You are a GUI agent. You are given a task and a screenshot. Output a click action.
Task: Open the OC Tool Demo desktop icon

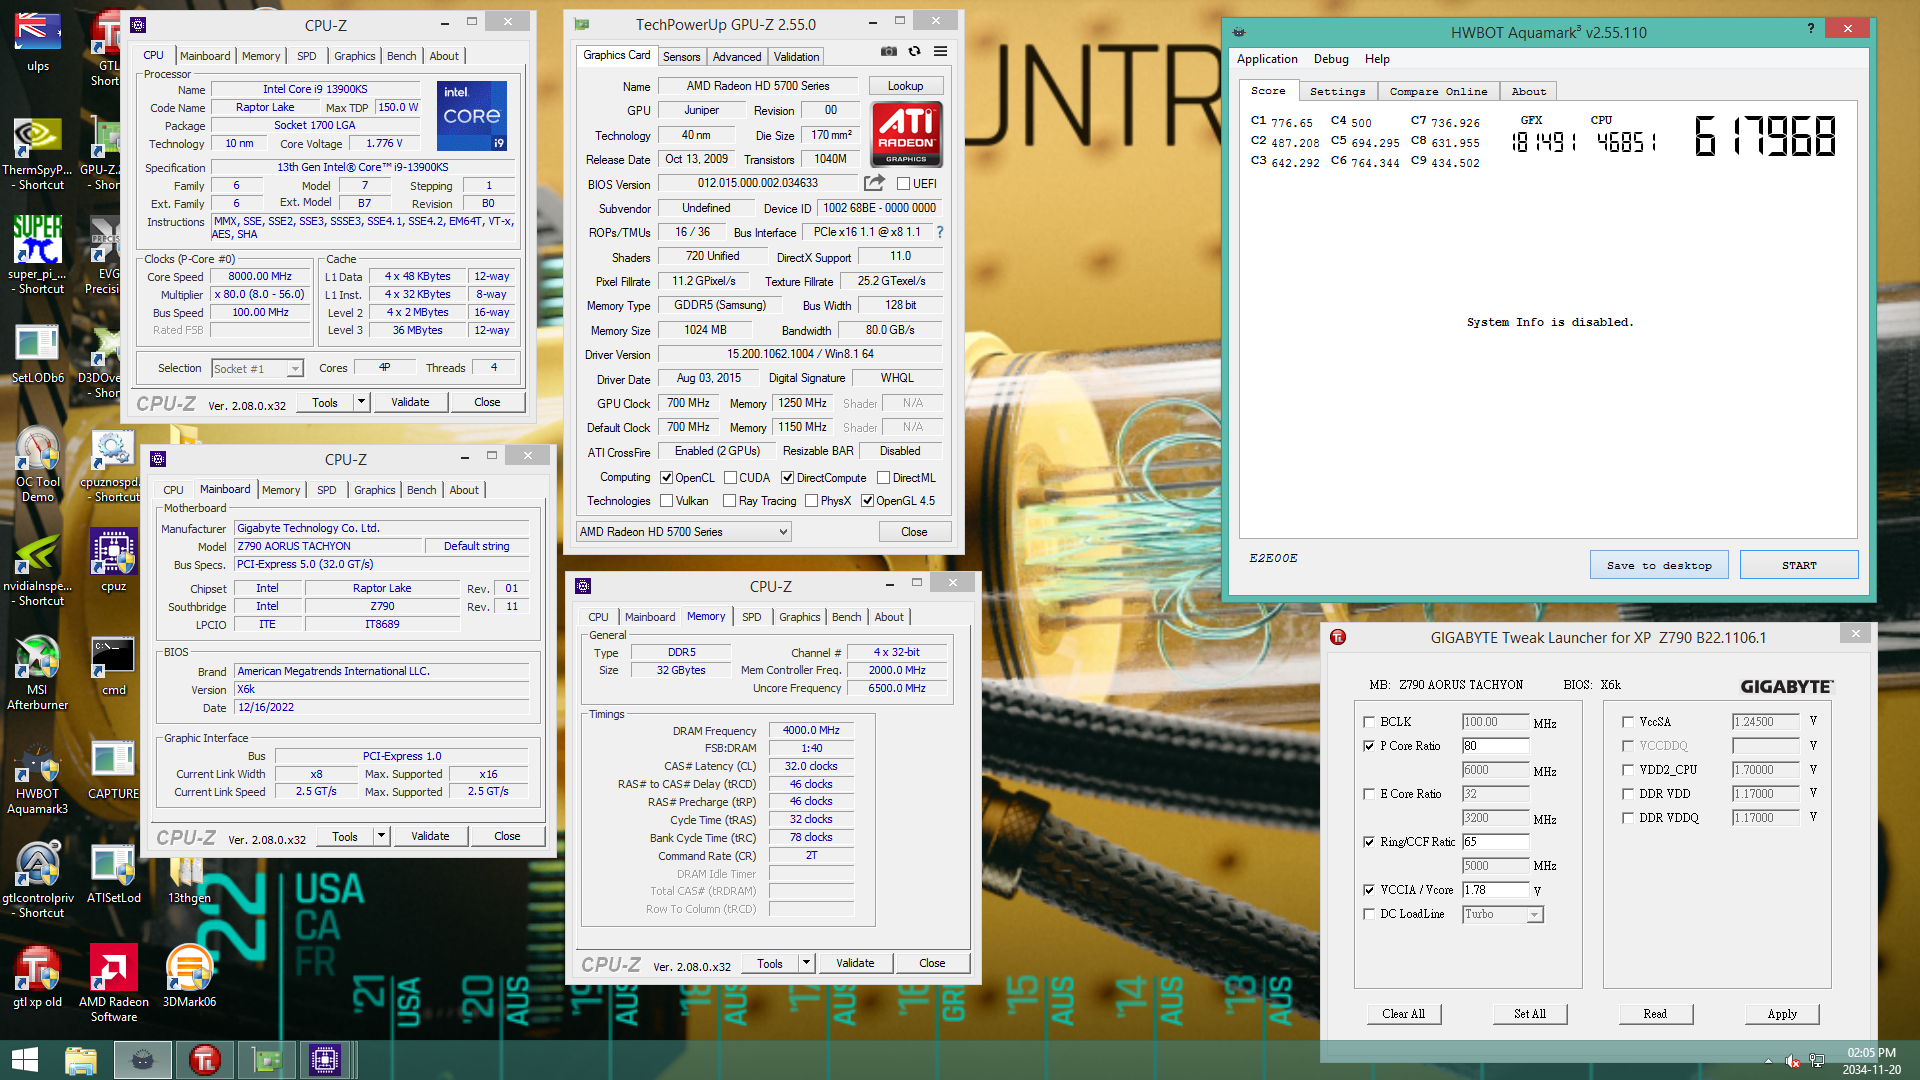[x=37, y=467]
